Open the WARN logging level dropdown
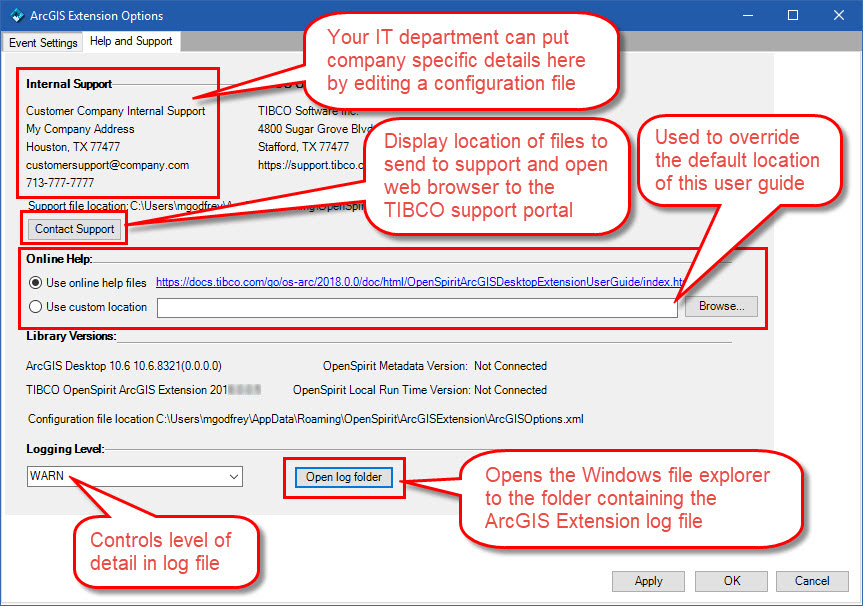The width and height of the screenshot is (863, 606). [134, 476]
